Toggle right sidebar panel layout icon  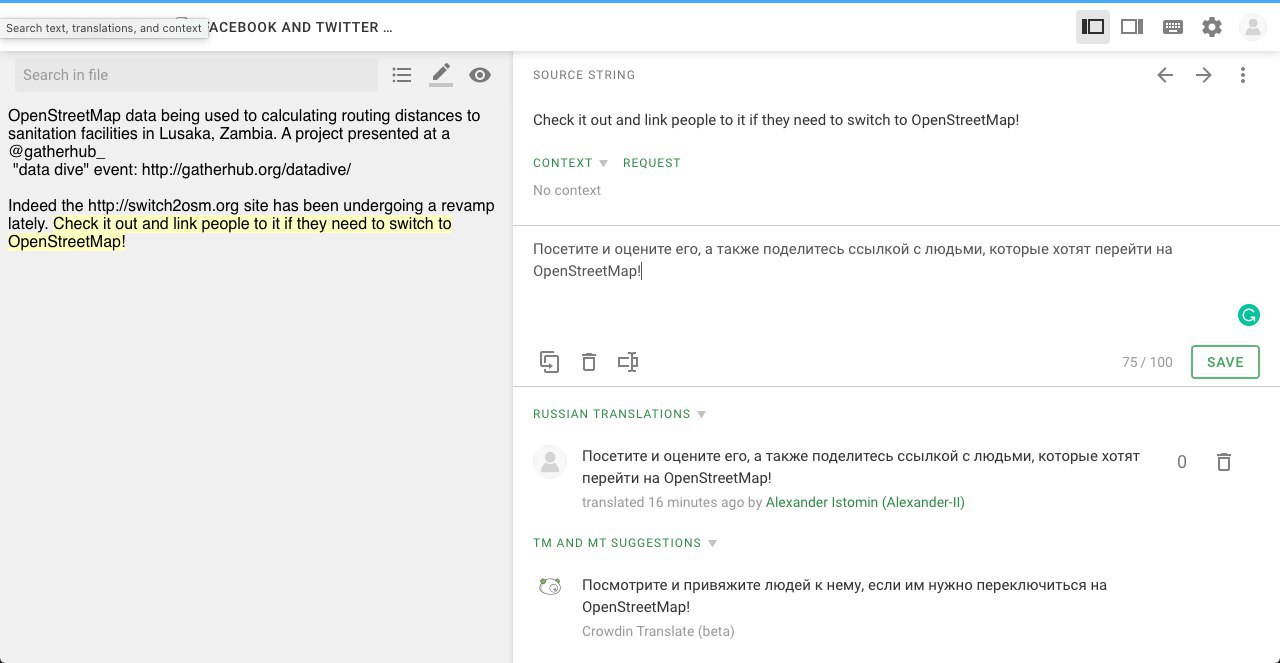[x=1132, y=27]
